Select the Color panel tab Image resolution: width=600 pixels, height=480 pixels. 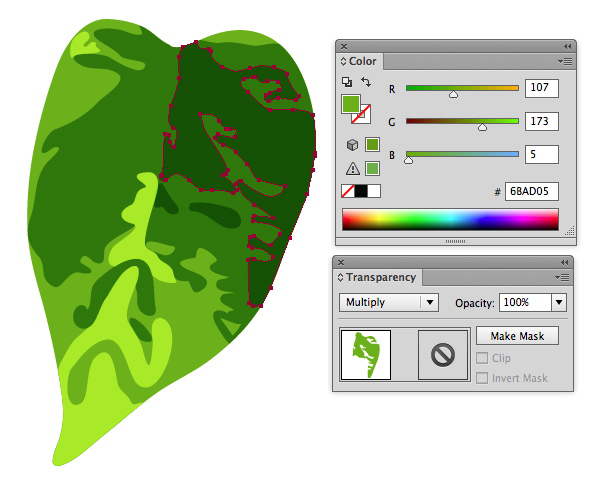[362, 61]
